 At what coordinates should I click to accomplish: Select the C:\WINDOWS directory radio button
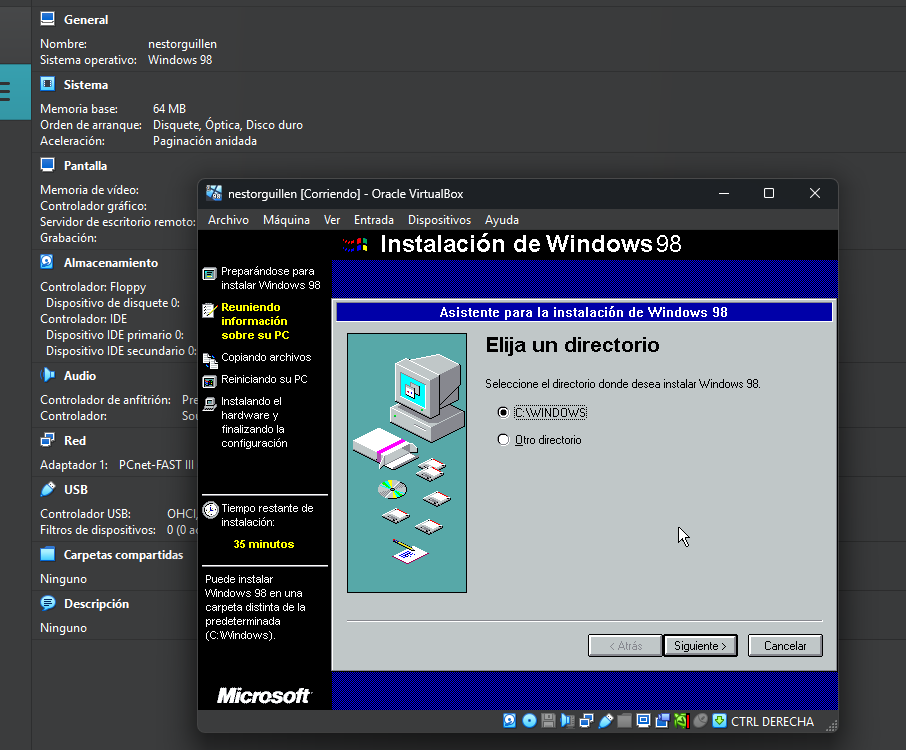tap(503, 412)
